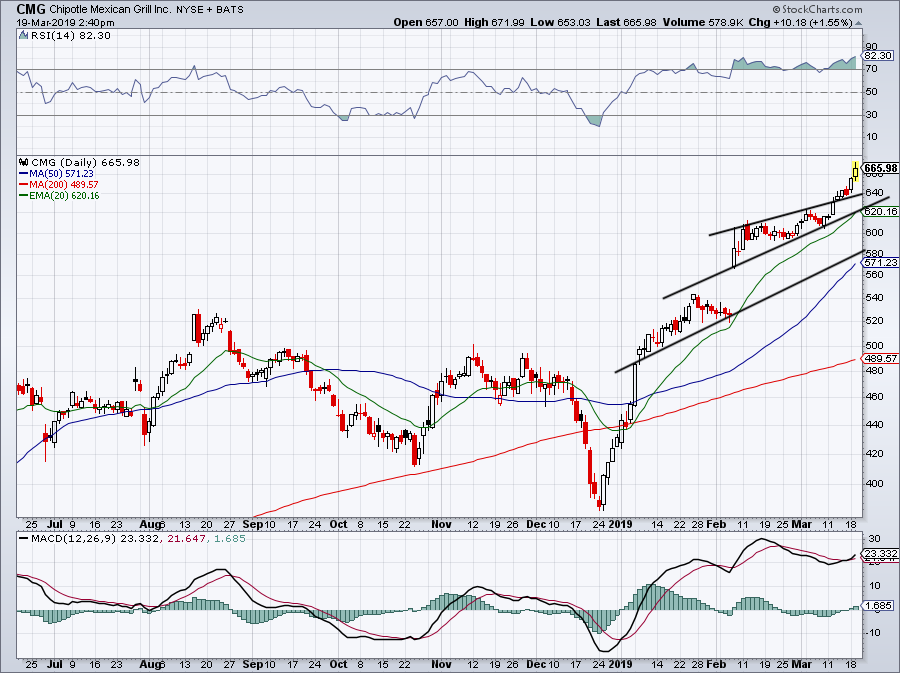Click the candlestick icon beside CMG (Daily)
Screen dimensions: 900x673
(x=24, y=162)
